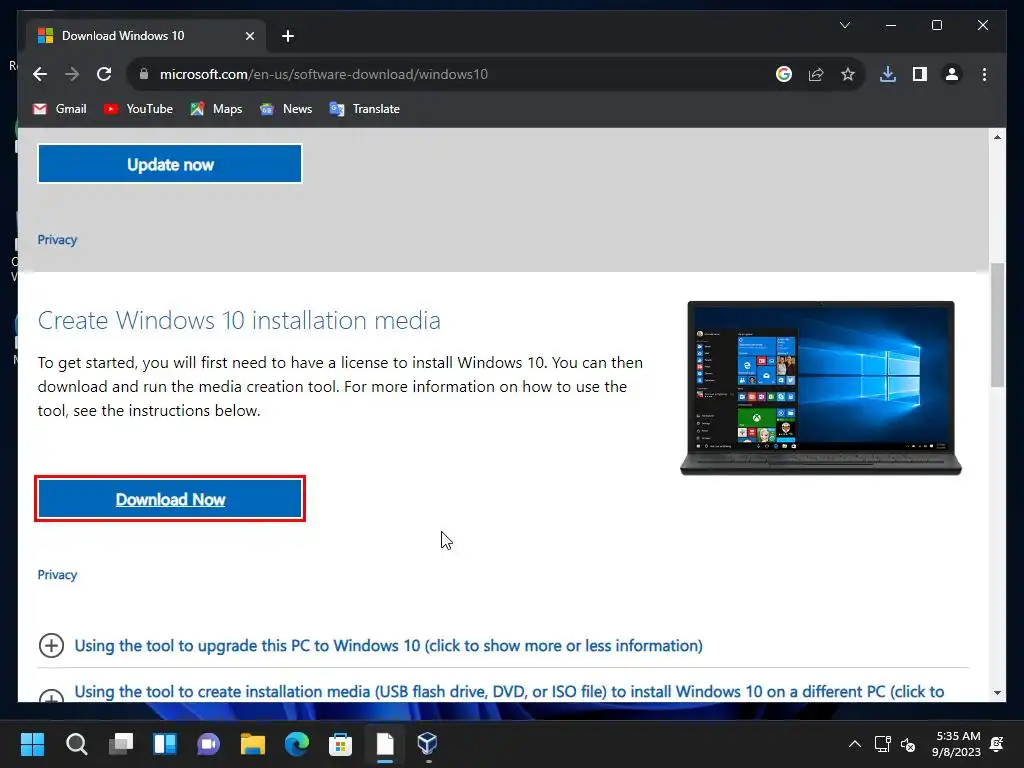Expand the upgrade this PC section icon
This screenshot has height=768, width=1024.
(x=51, y=645)
